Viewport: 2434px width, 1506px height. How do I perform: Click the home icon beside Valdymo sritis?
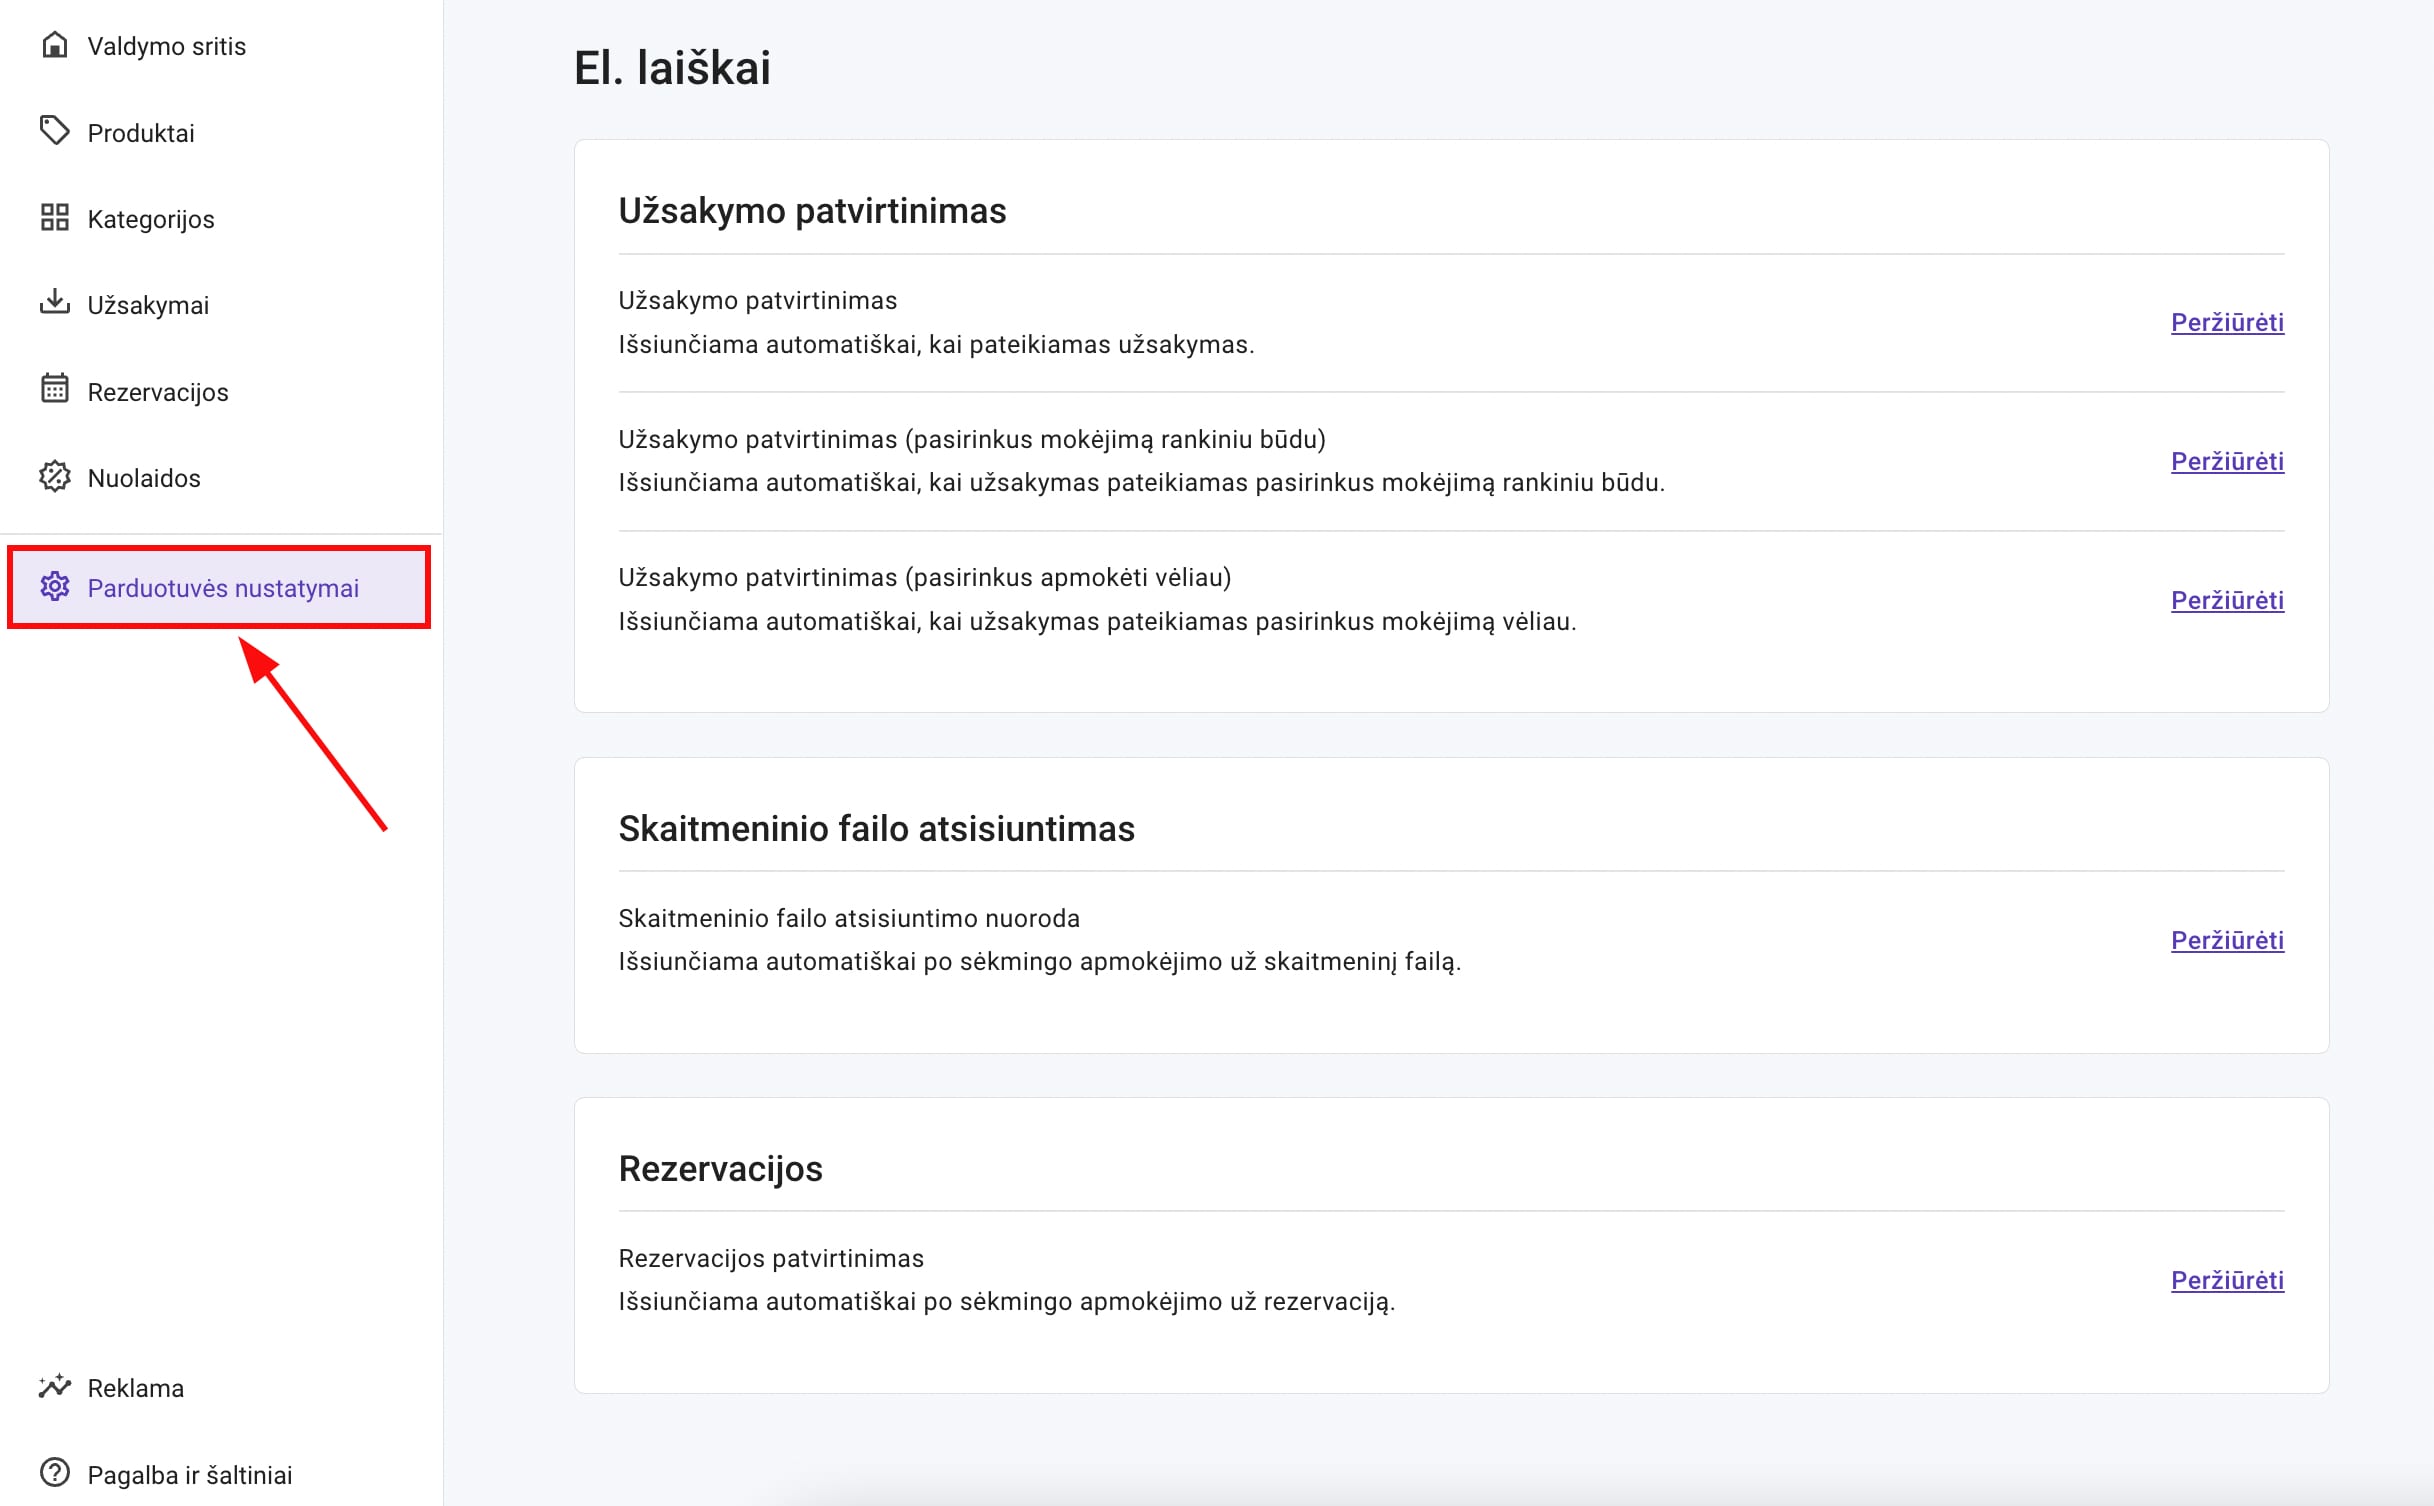pyautogui.click(x=55, y=44)
